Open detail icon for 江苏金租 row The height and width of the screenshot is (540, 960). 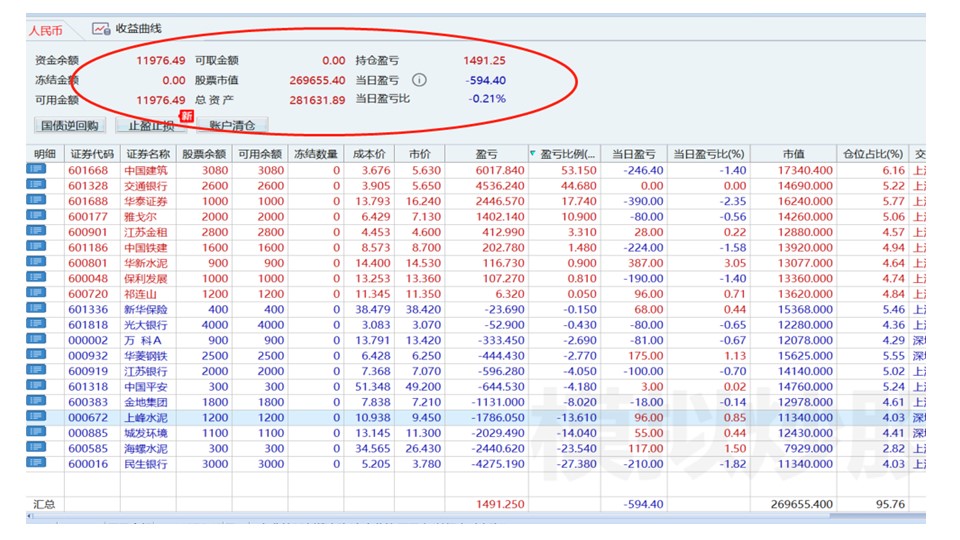36,231
